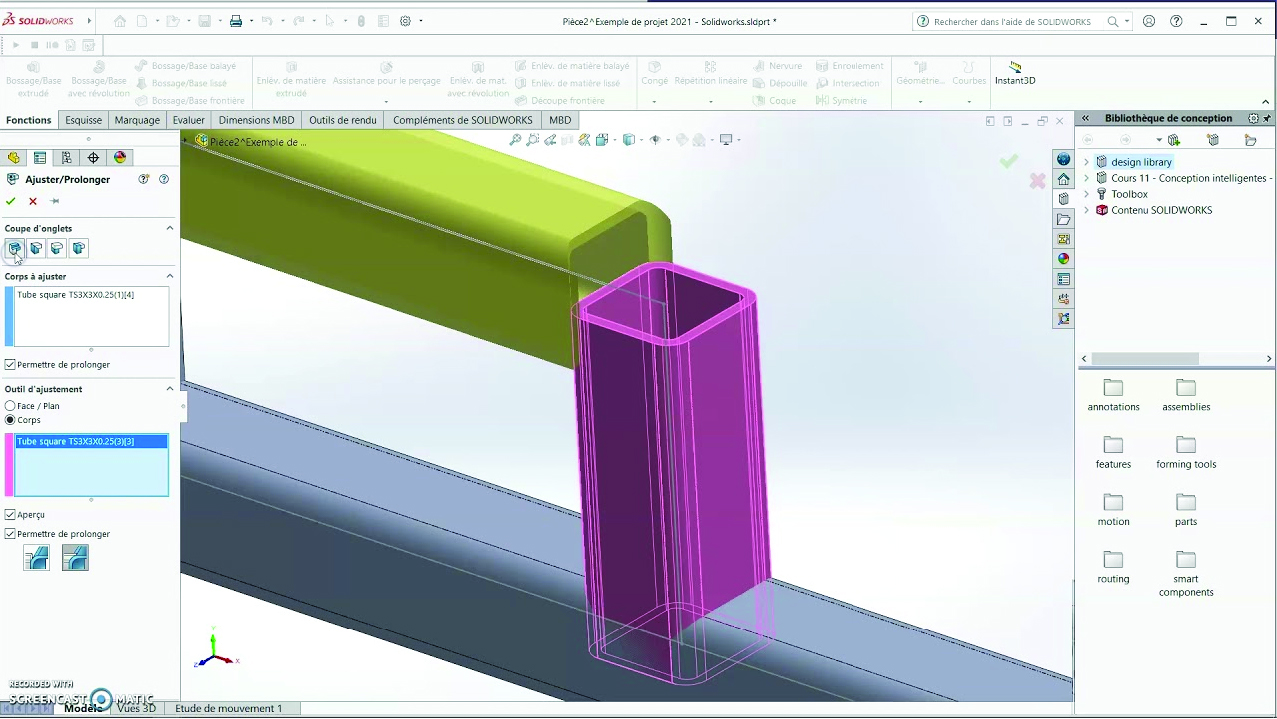This screenshot has height=719, width=1277.
Task: Expand the Contenu SOLIDWORKS tree node
Action: (x=1087, y=210)
